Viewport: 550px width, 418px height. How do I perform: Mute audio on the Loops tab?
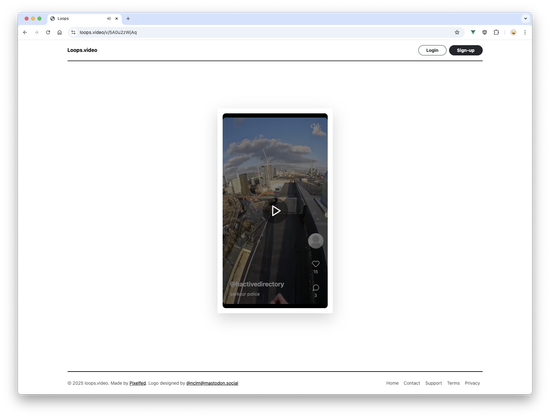pyautogui.click(x=109, y=19)
